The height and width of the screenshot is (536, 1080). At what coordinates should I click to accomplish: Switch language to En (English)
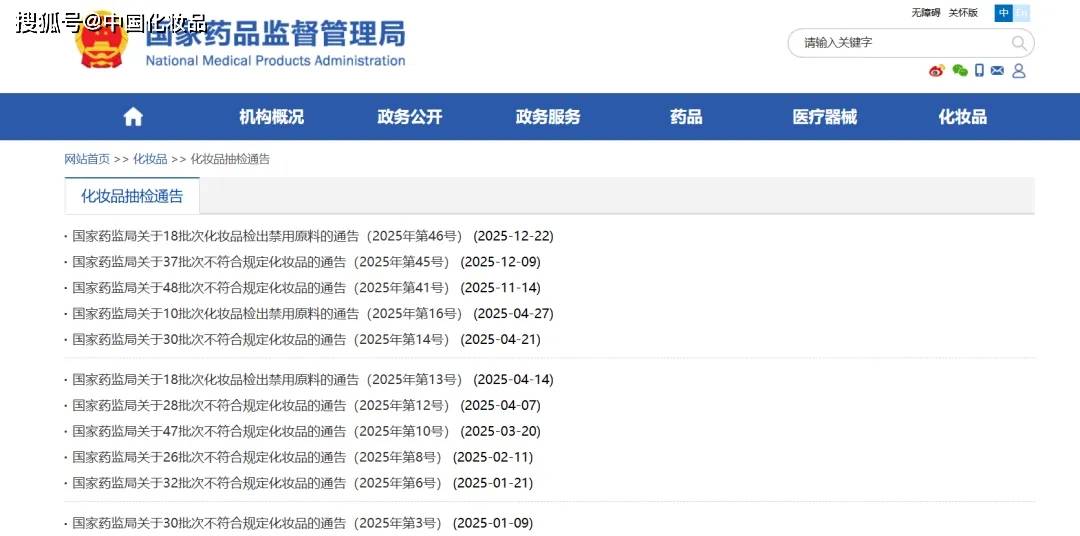coord(1022,13)
